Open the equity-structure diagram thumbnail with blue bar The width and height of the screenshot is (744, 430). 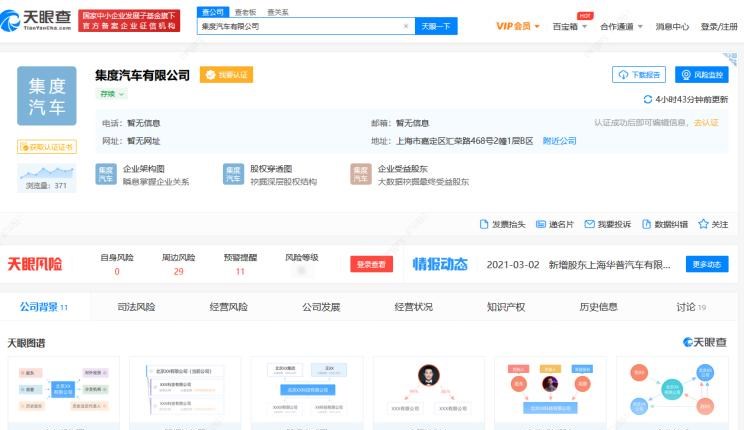pos(307,390)
